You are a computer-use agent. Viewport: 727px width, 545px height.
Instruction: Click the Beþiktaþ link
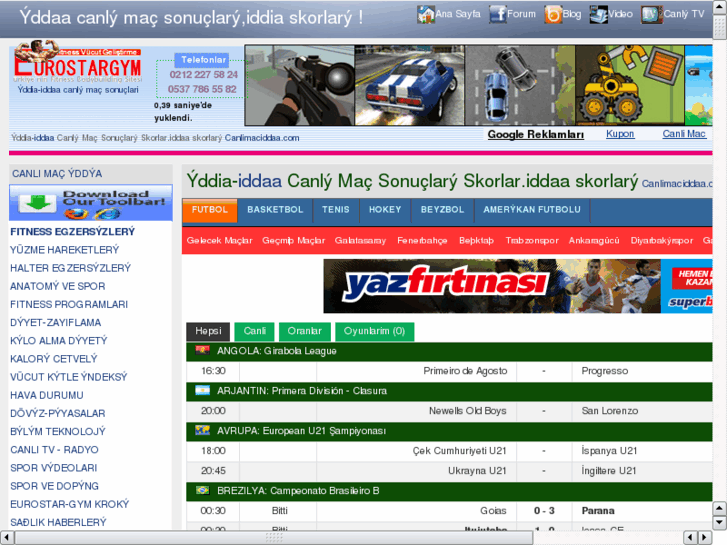(476, 240)
